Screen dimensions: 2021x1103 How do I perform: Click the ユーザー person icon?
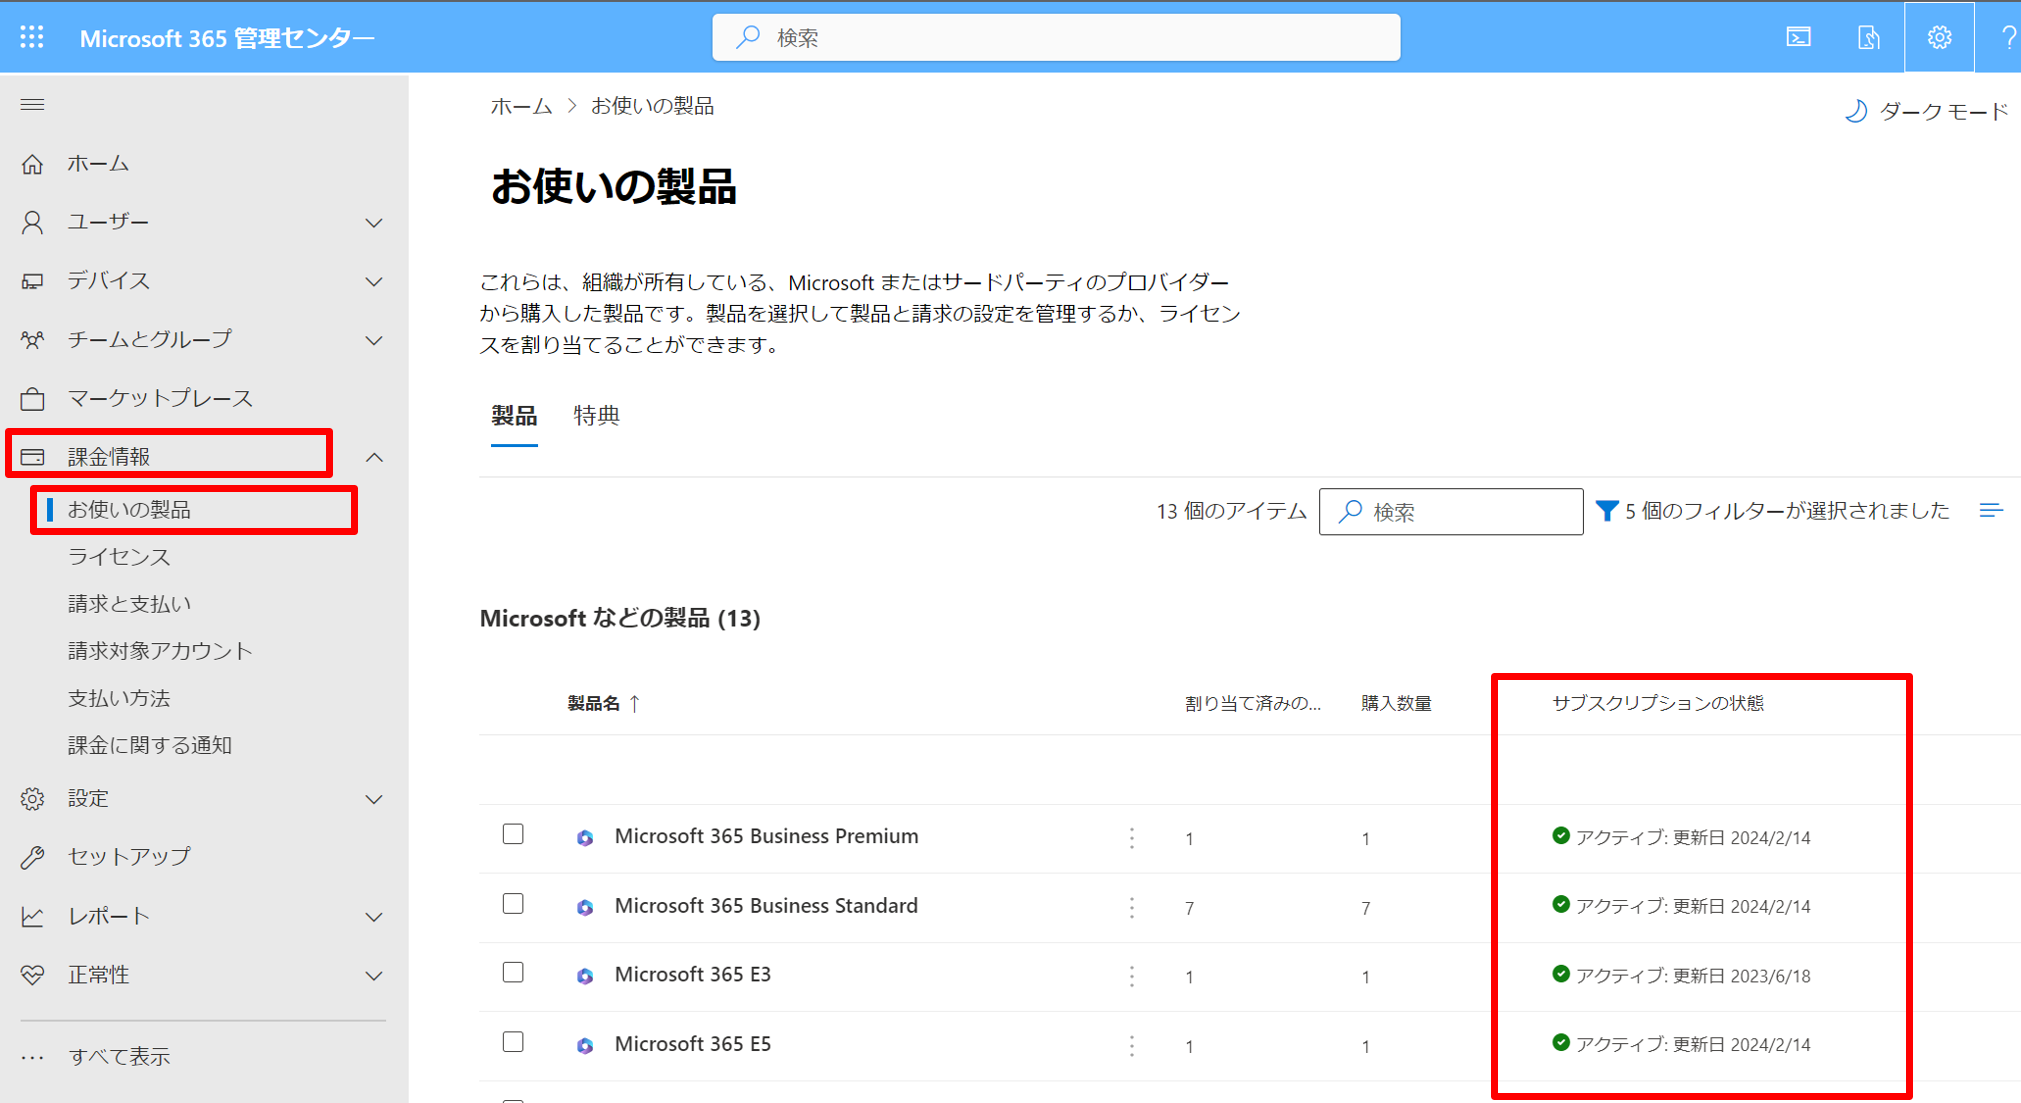tap(32, 222)
